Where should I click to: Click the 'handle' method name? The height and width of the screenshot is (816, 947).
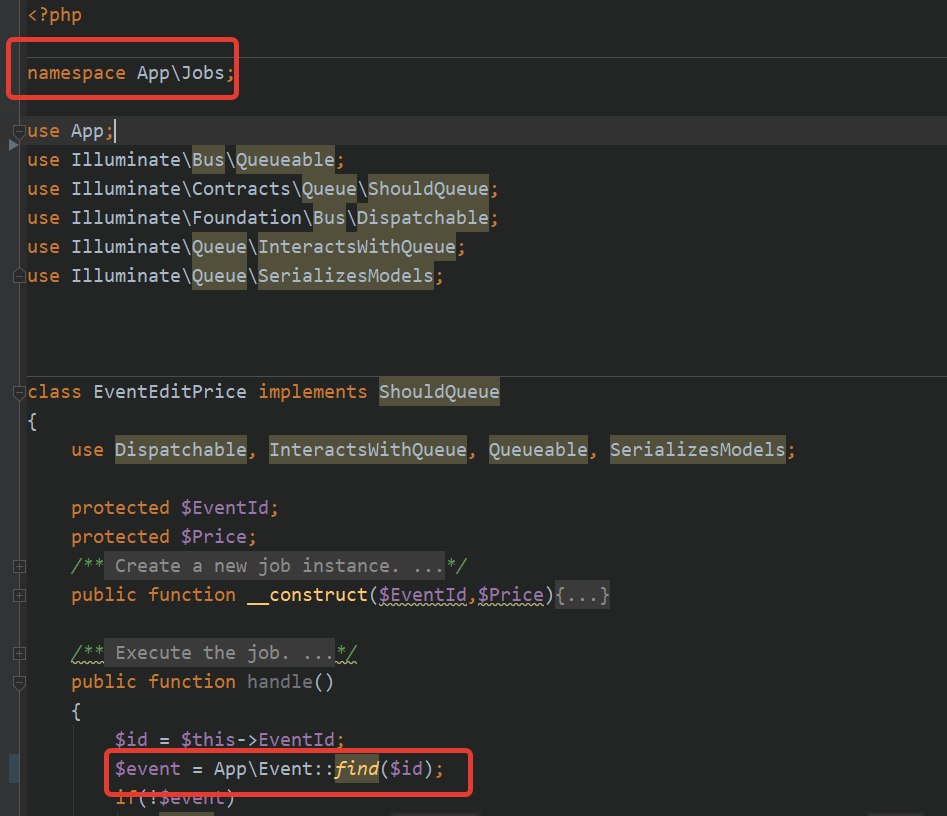point(280,683)
